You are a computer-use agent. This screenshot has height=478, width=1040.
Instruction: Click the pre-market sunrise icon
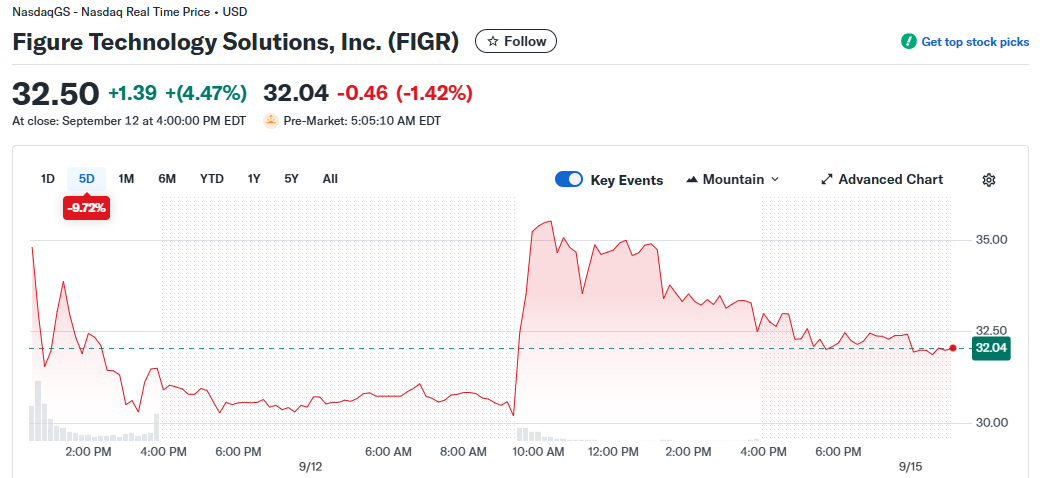[270, 121]
